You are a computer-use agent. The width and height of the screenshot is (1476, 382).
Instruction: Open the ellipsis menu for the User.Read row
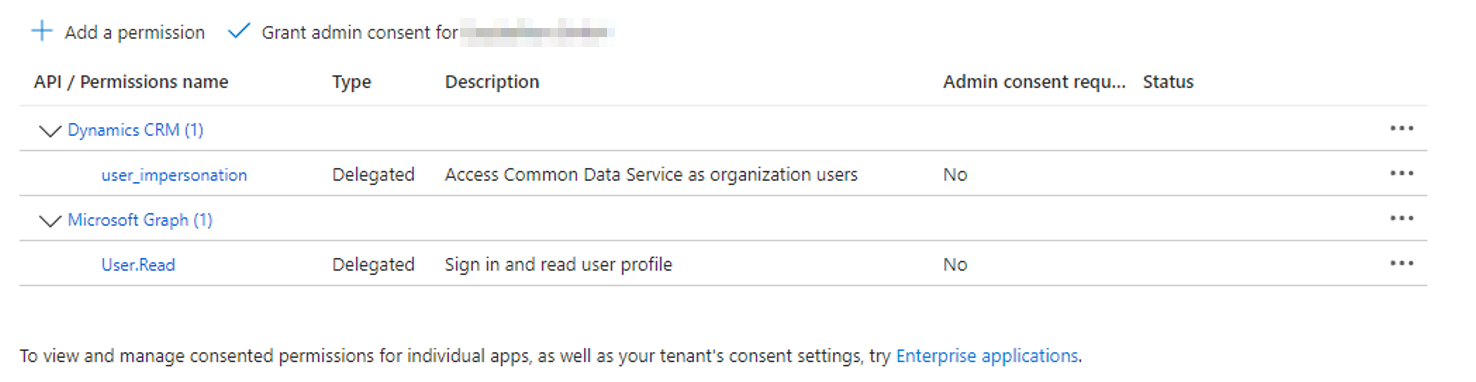pyautogui.click(x=1401, y=264)
